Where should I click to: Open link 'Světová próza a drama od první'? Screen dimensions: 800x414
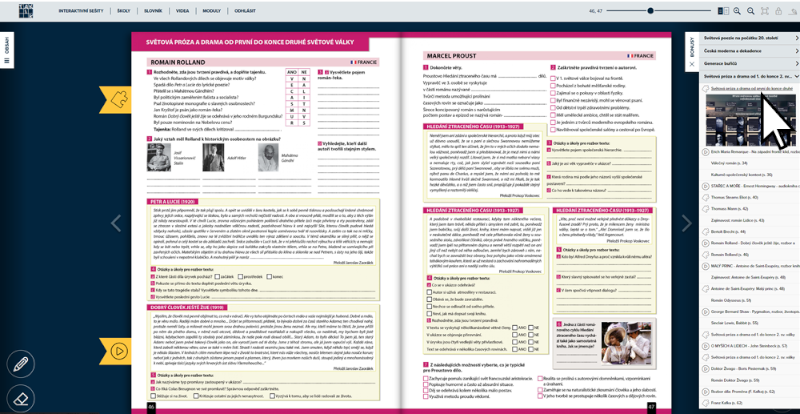click(x=752, y=89)
